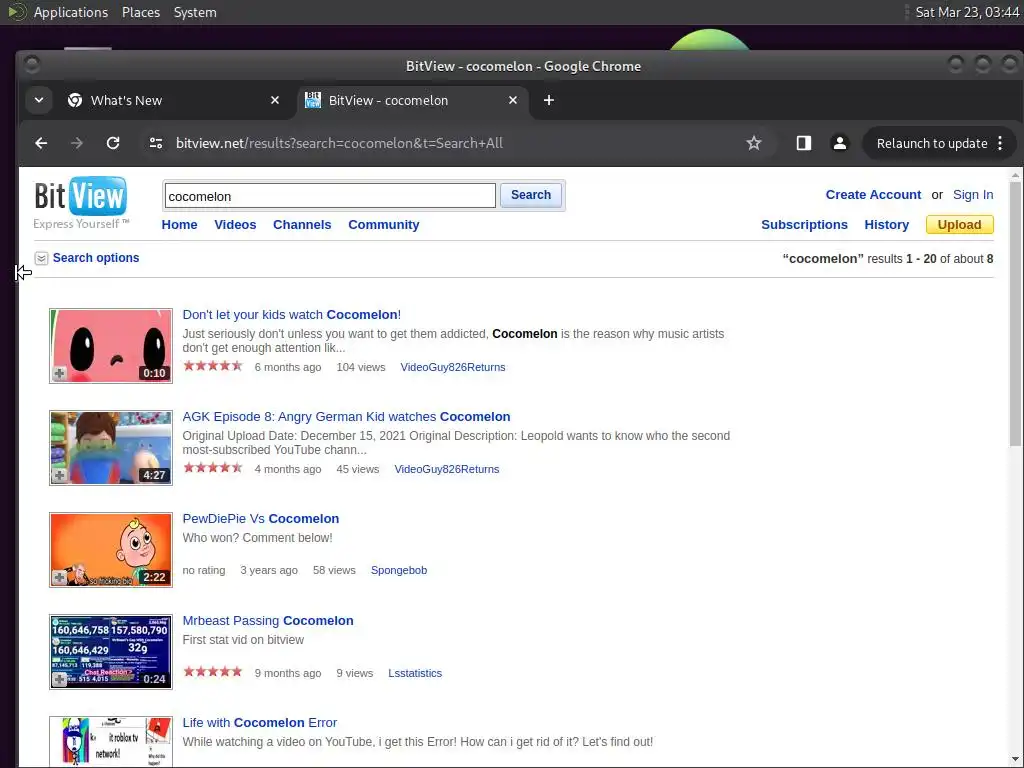Click the PewDiePie Vs Cocomelon thumbnail
The width and height of the screenshot is (1024, 768).
coord(111,550)
